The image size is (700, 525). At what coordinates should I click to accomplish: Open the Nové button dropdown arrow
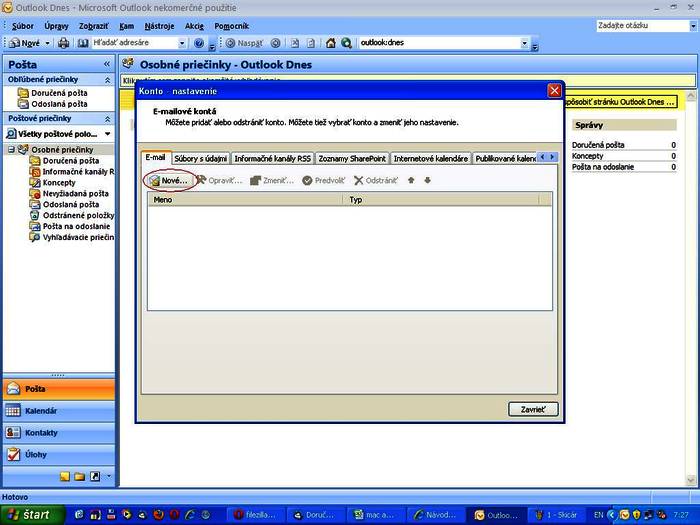(47, 43)
